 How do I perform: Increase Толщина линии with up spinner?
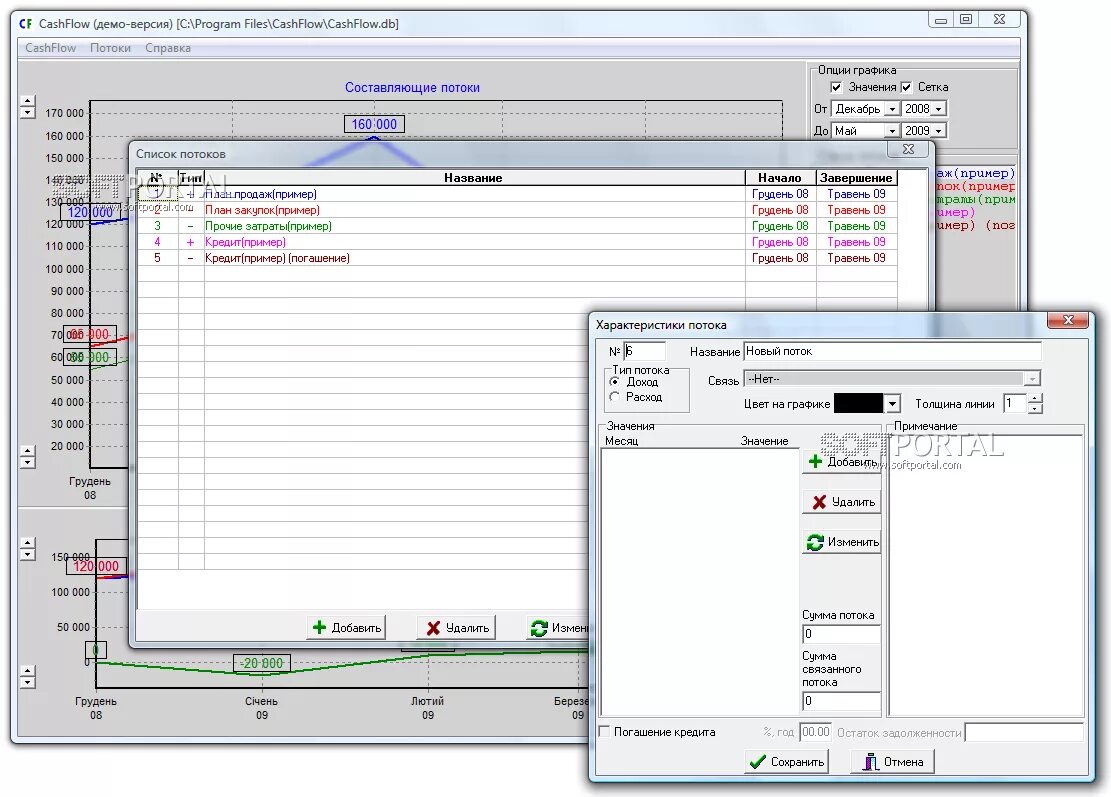pos(1035,399)
